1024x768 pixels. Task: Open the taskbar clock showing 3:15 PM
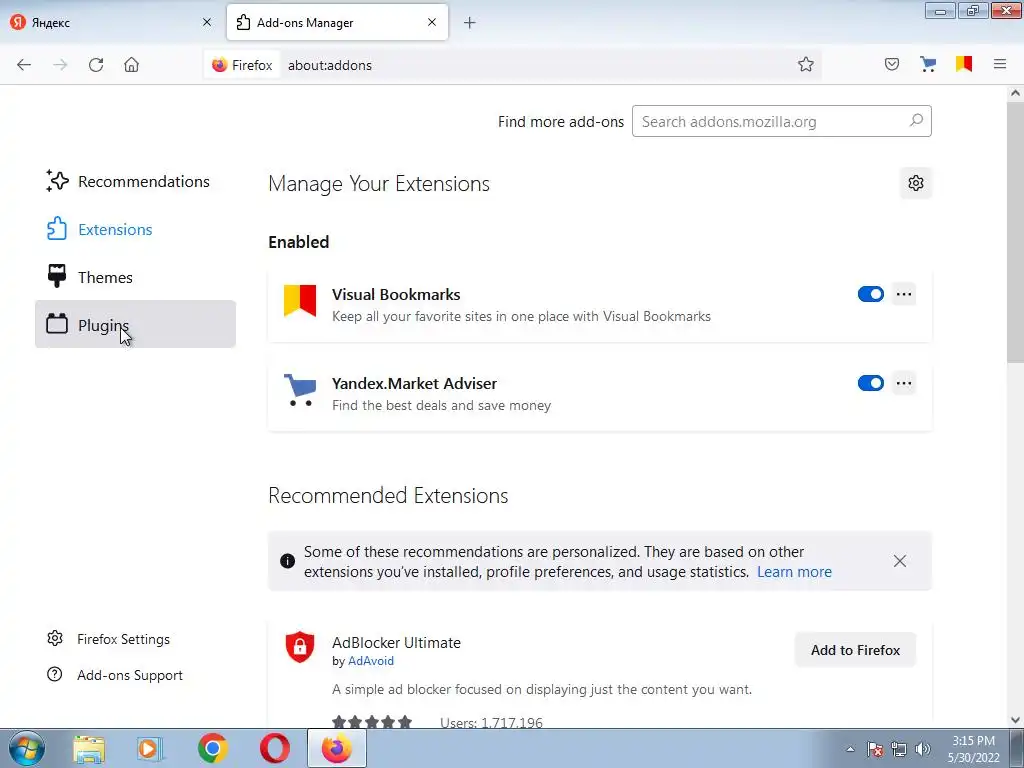(973, 749)
